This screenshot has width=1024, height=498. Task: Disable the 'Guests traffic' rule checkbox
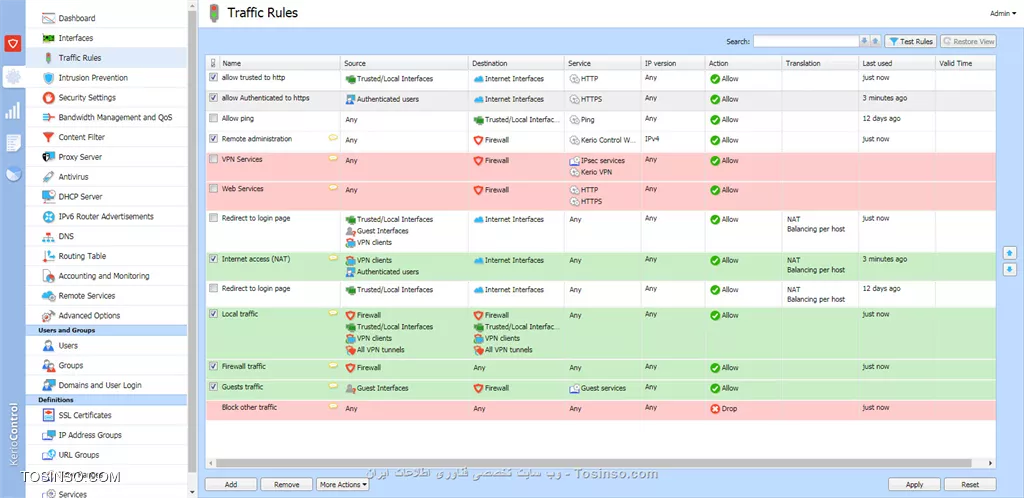[213, 387]
